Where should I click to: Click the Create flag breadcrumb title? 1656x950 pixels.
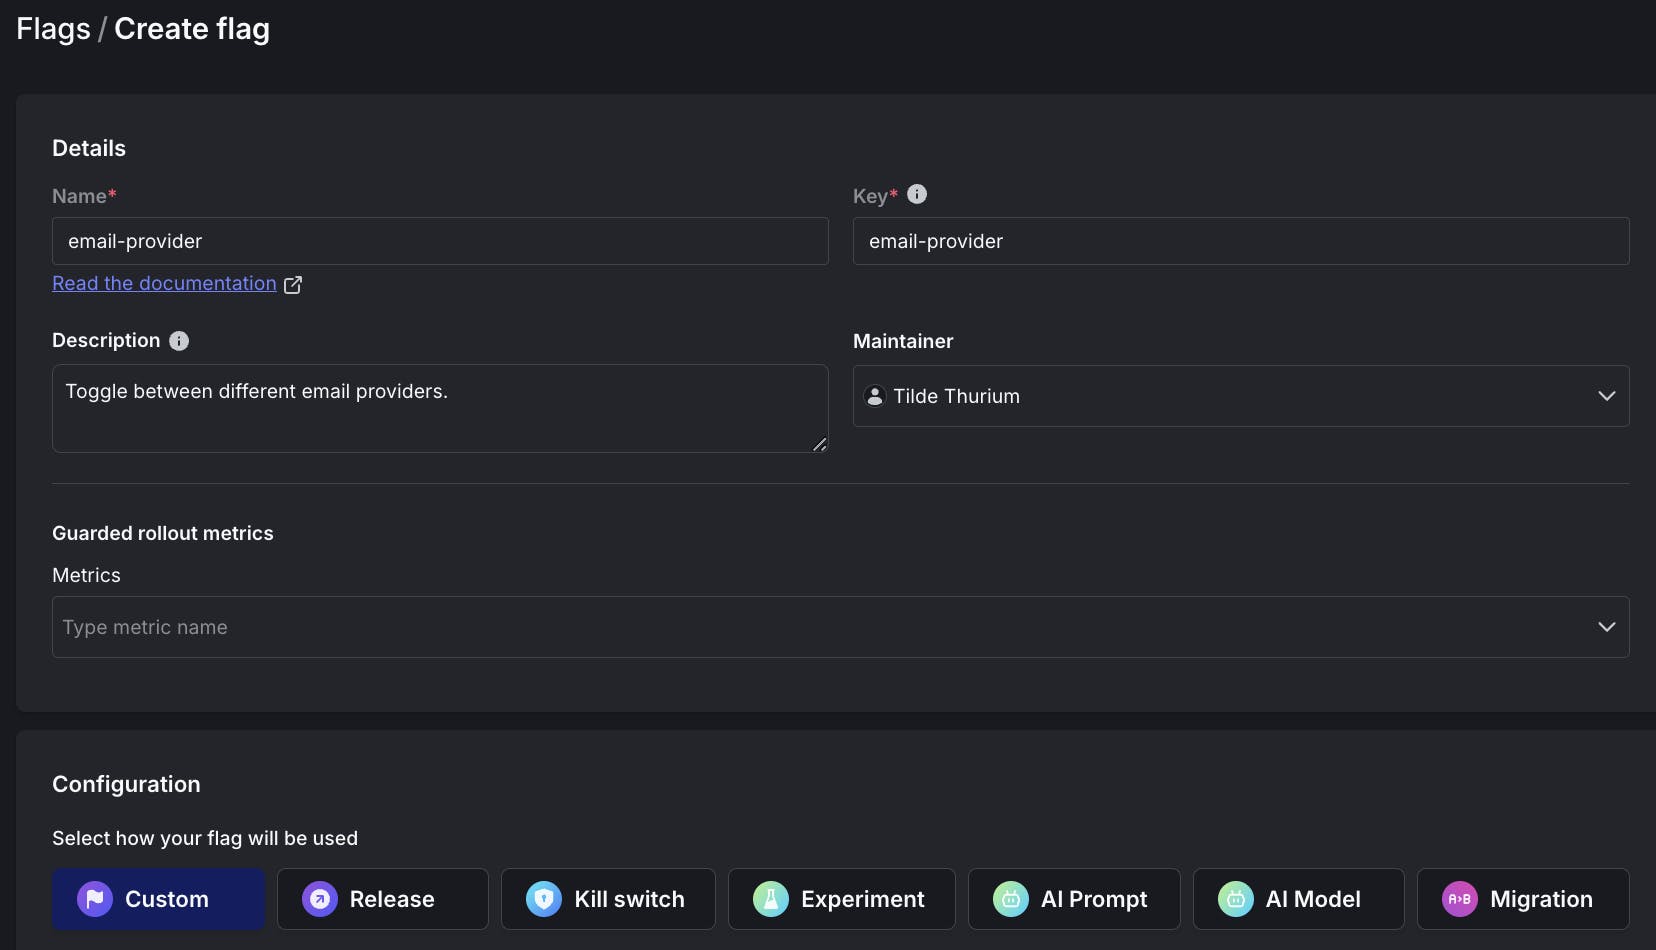click(x=192, y=29)
